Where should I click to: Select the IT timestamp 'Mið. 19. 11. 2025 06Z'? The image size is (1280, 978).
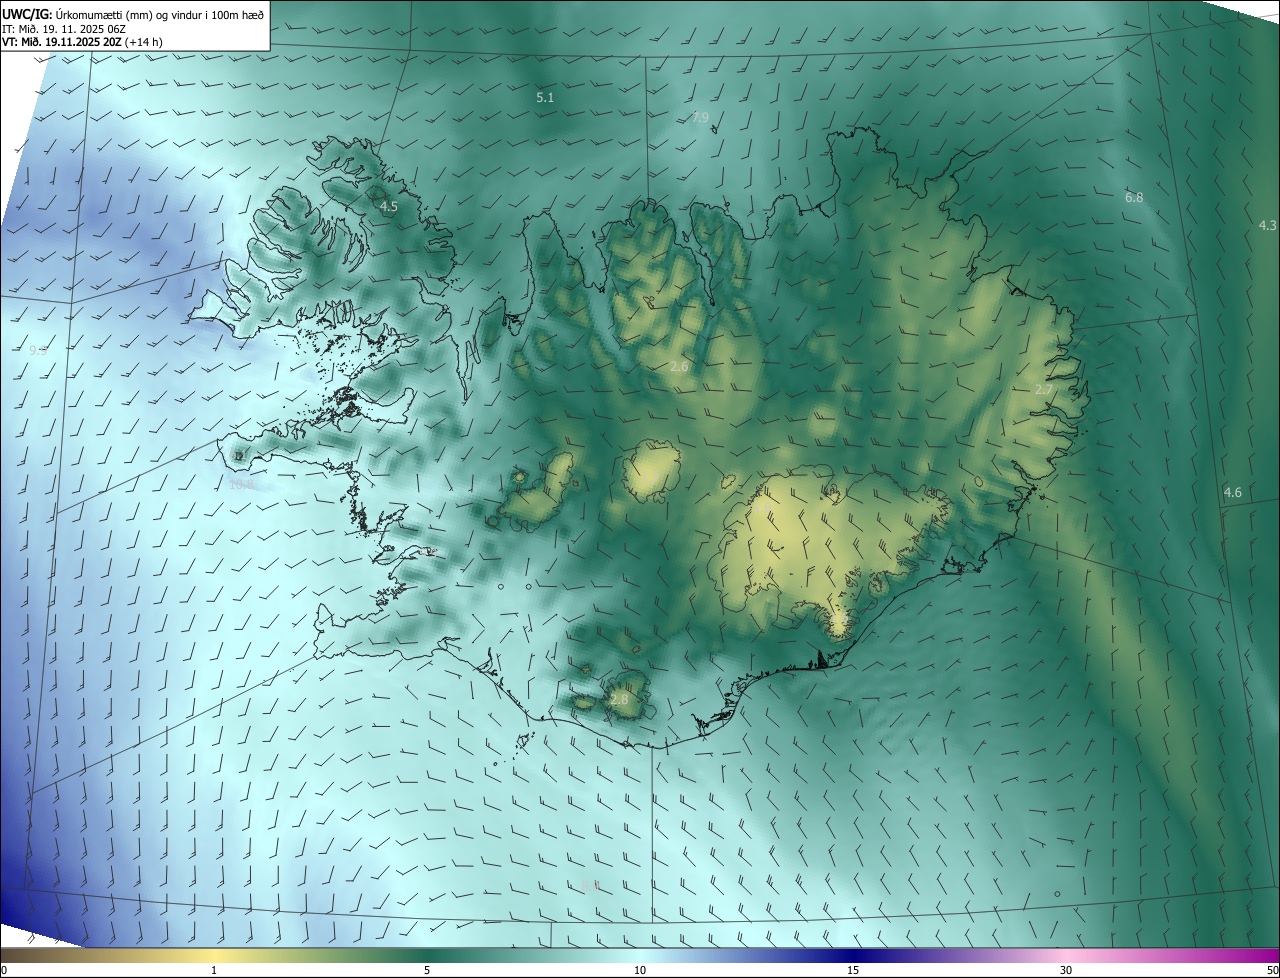72,29
